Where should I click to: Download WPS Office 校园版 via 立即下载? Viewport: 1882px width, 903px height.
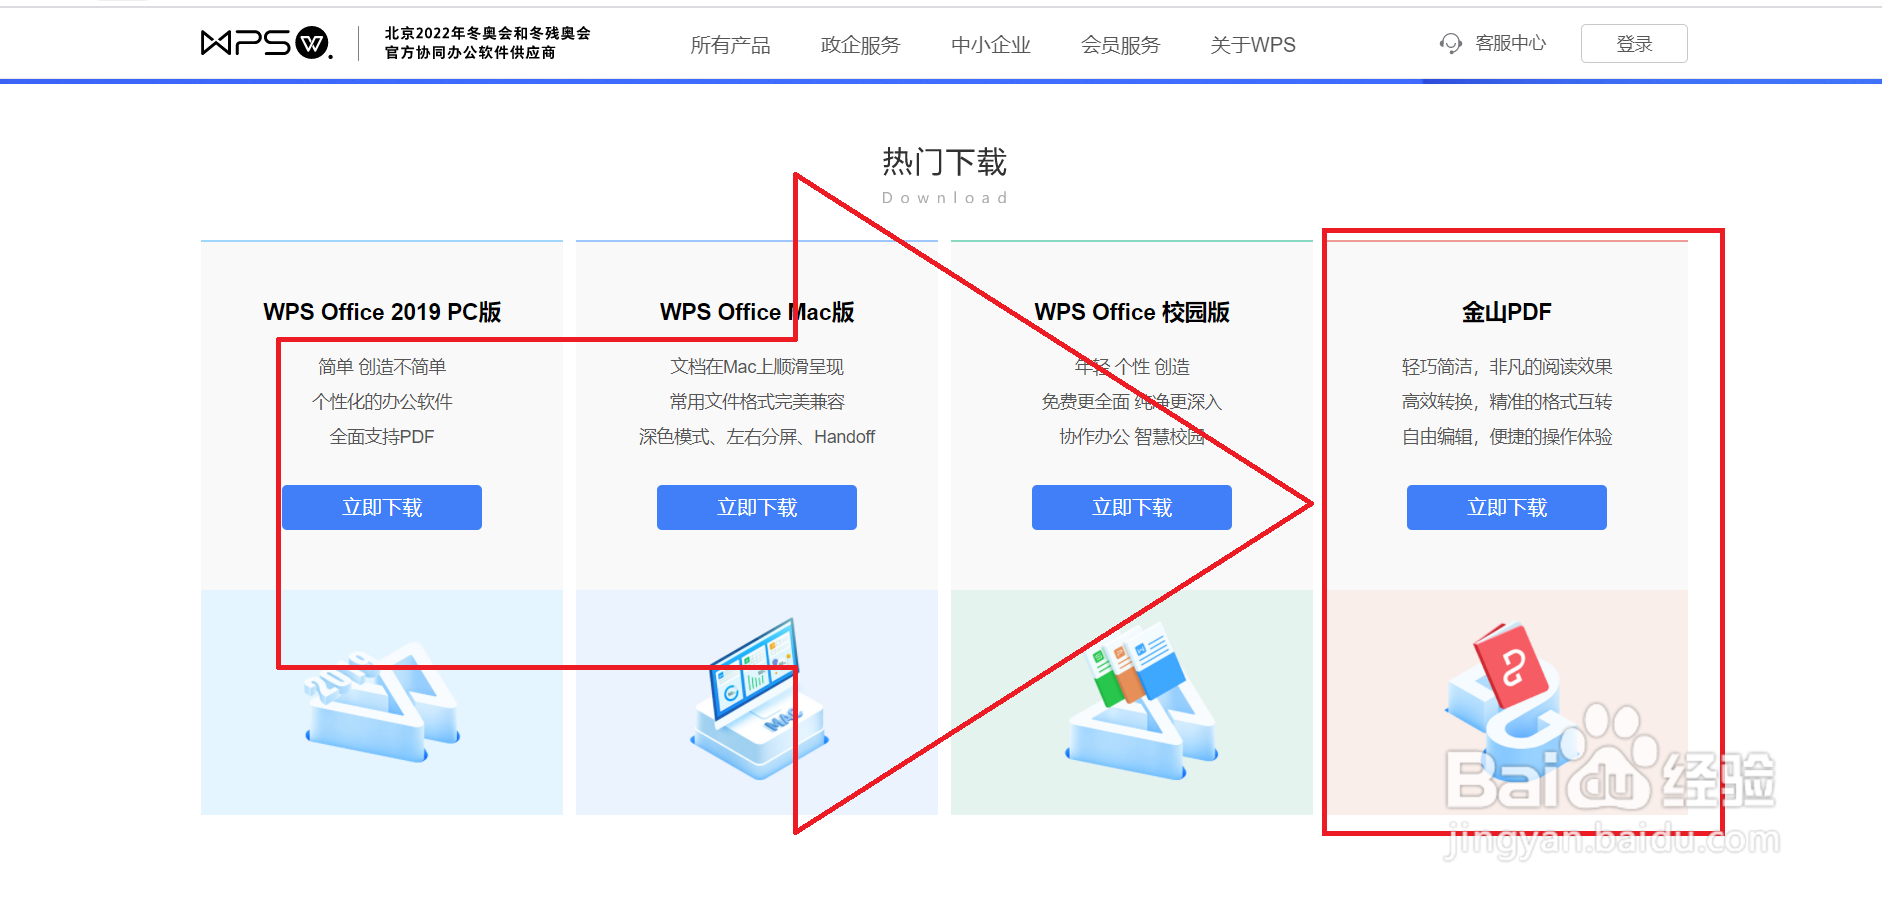[1131, 507]
